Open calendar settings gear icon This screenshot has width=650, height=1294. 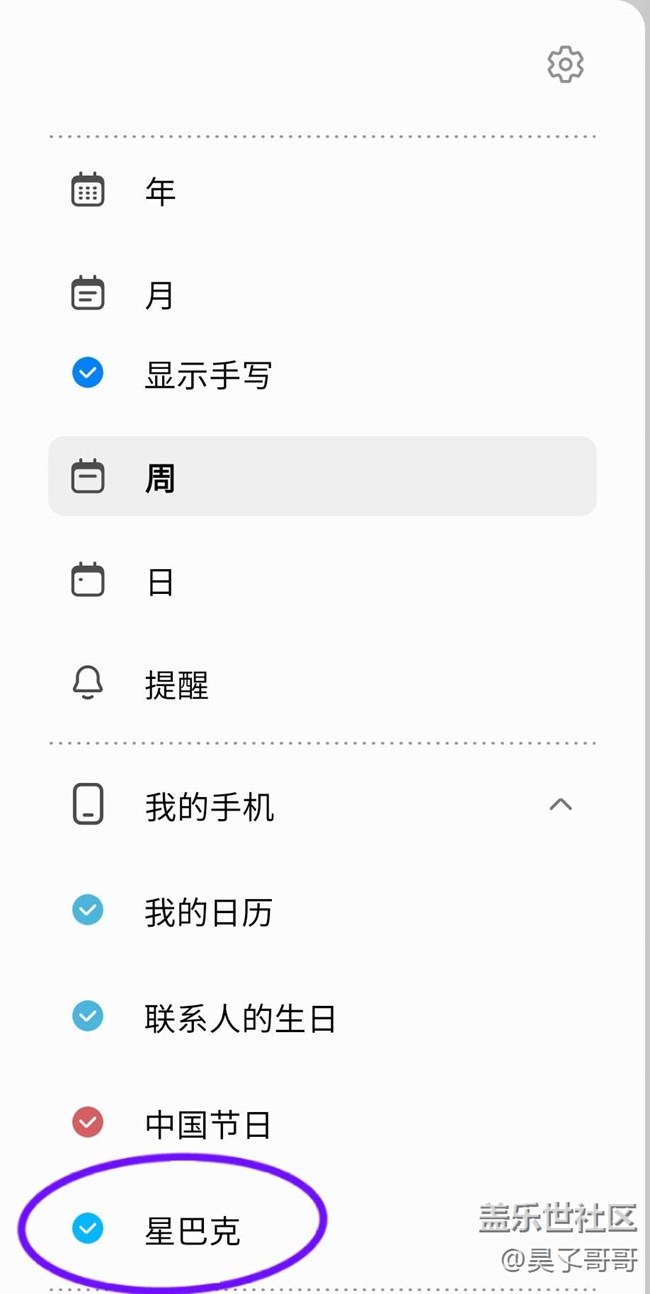tap(565, 65)
